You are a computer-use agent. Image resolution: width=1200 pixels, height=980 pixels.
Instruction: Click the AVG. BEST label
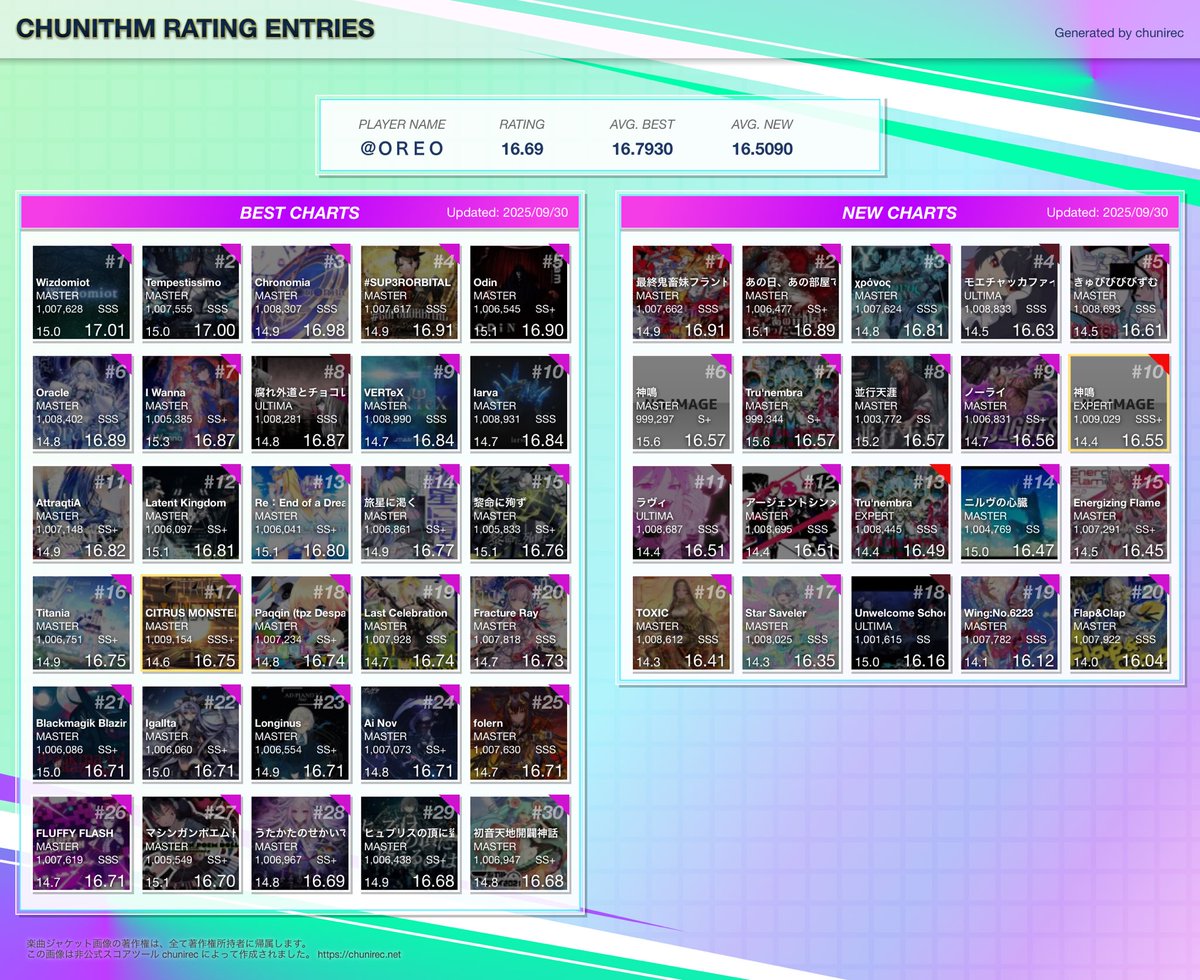(x=642, y=125)
